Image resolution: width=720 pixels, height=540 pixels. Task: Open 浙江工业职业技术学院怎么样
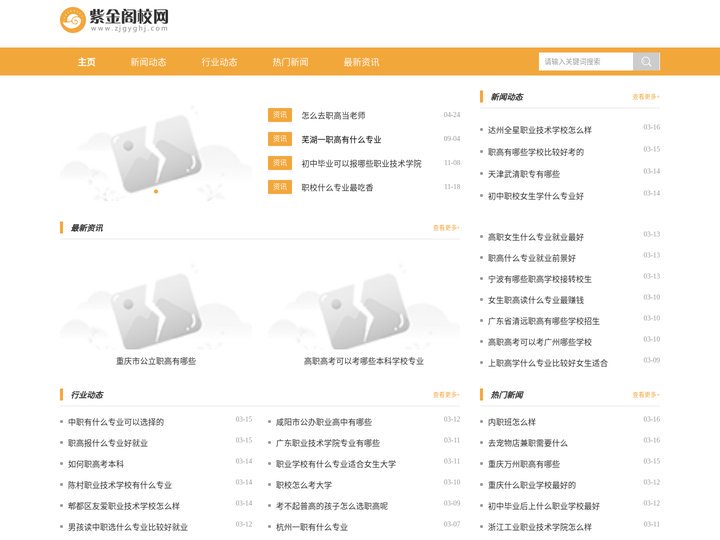(x=540, y=527)
